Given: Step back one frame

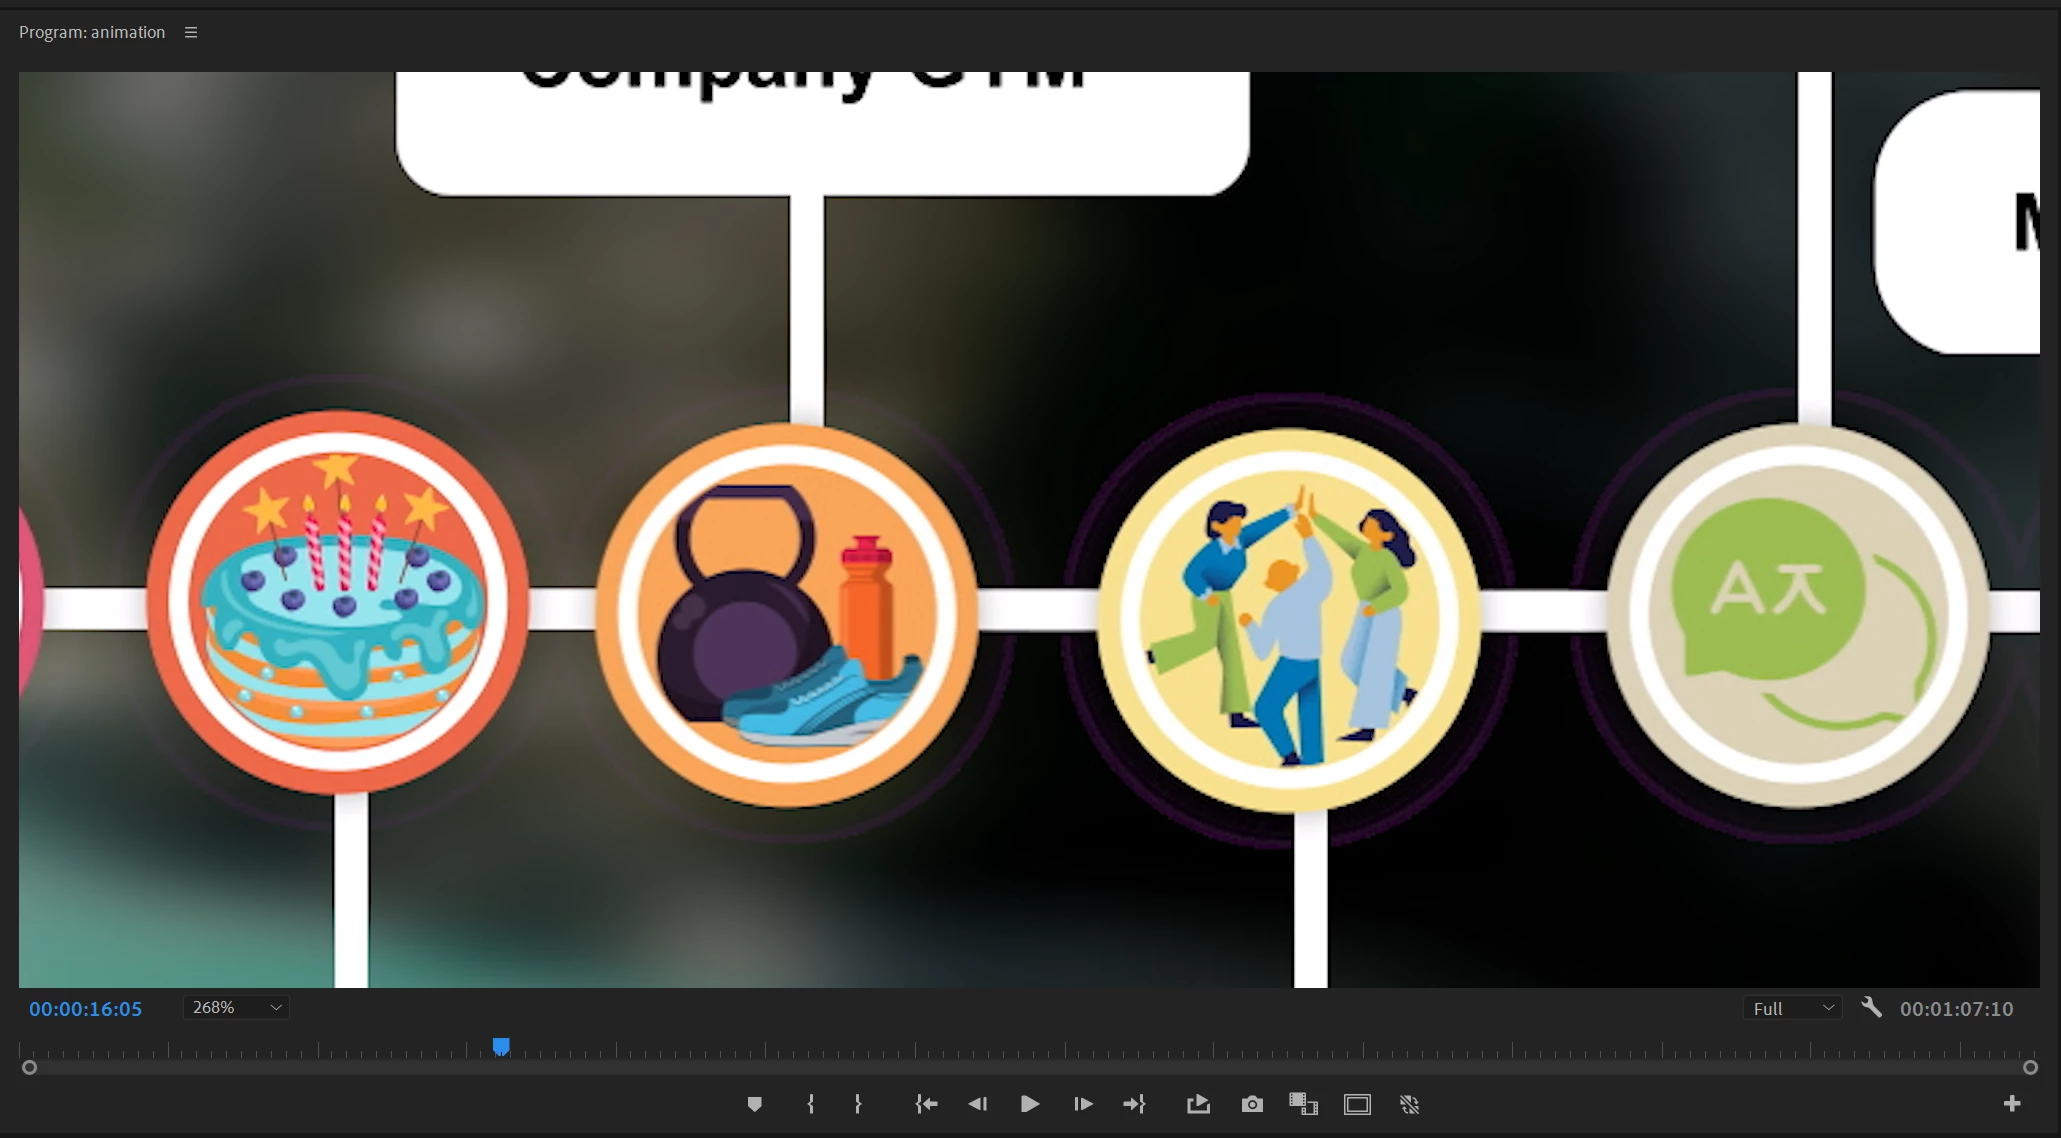Looking at the screenshot, I should [x=978, y=1104].
